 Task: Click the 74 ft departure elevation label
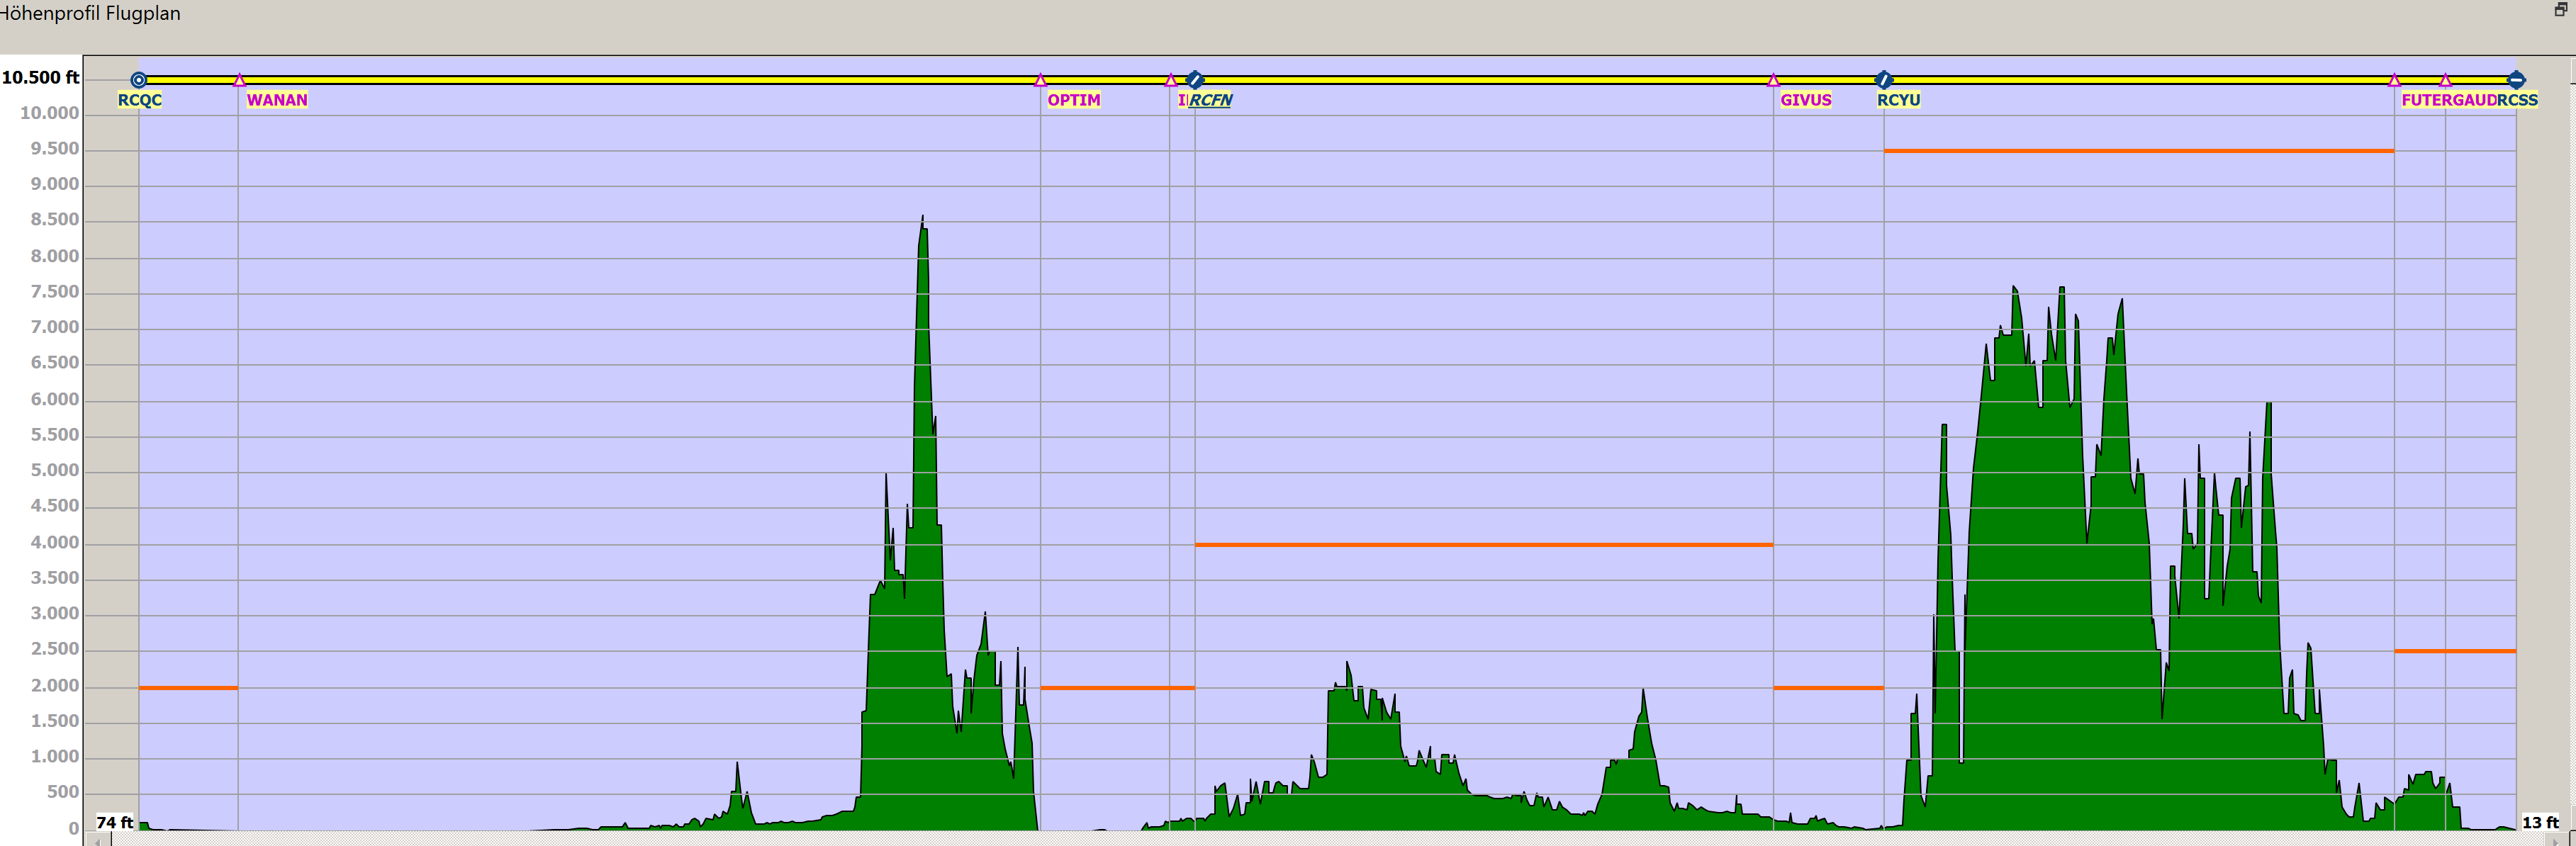(x=115, y=822)
